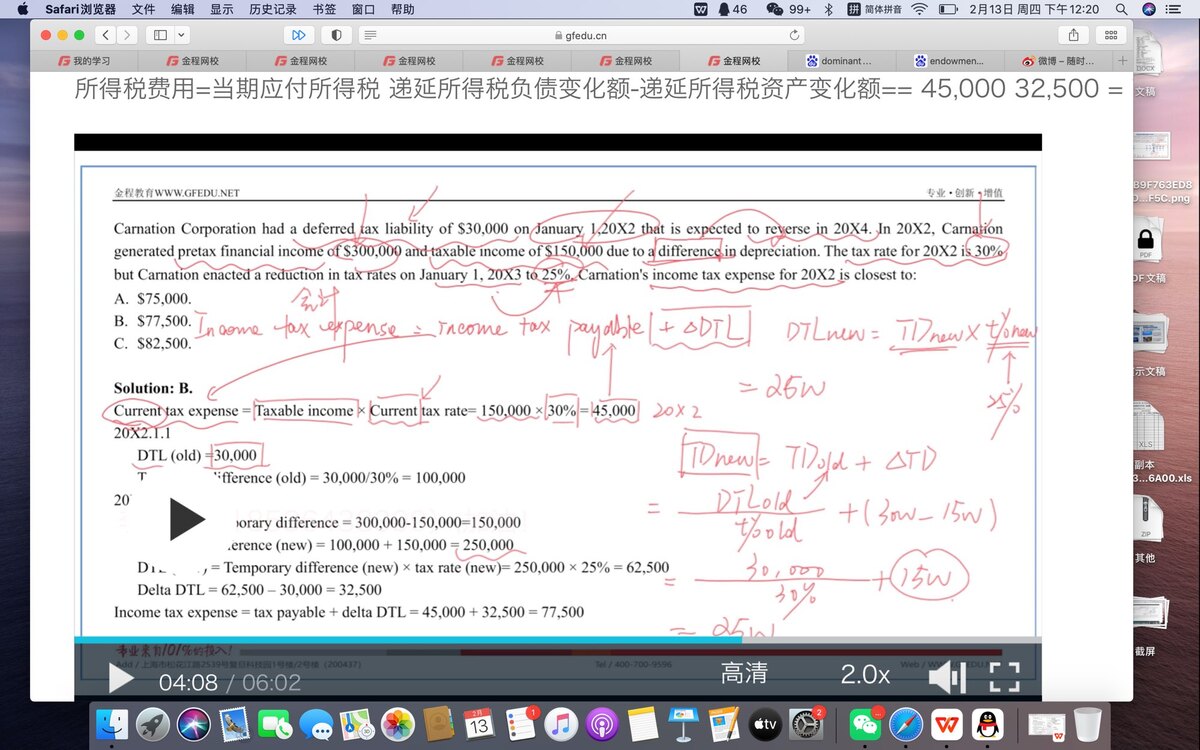Screen dimensions: 1200x750
Task: Open Siri from the menu bar
Action: click(x=1149, y=9)
